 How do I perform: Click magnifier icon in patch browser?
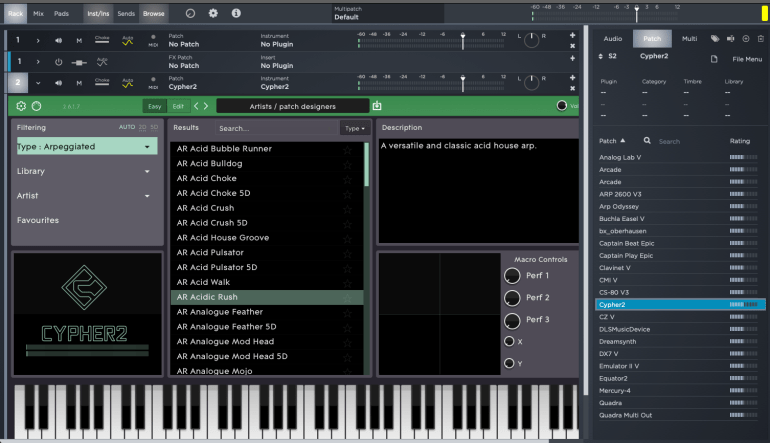tap(647, 140)
